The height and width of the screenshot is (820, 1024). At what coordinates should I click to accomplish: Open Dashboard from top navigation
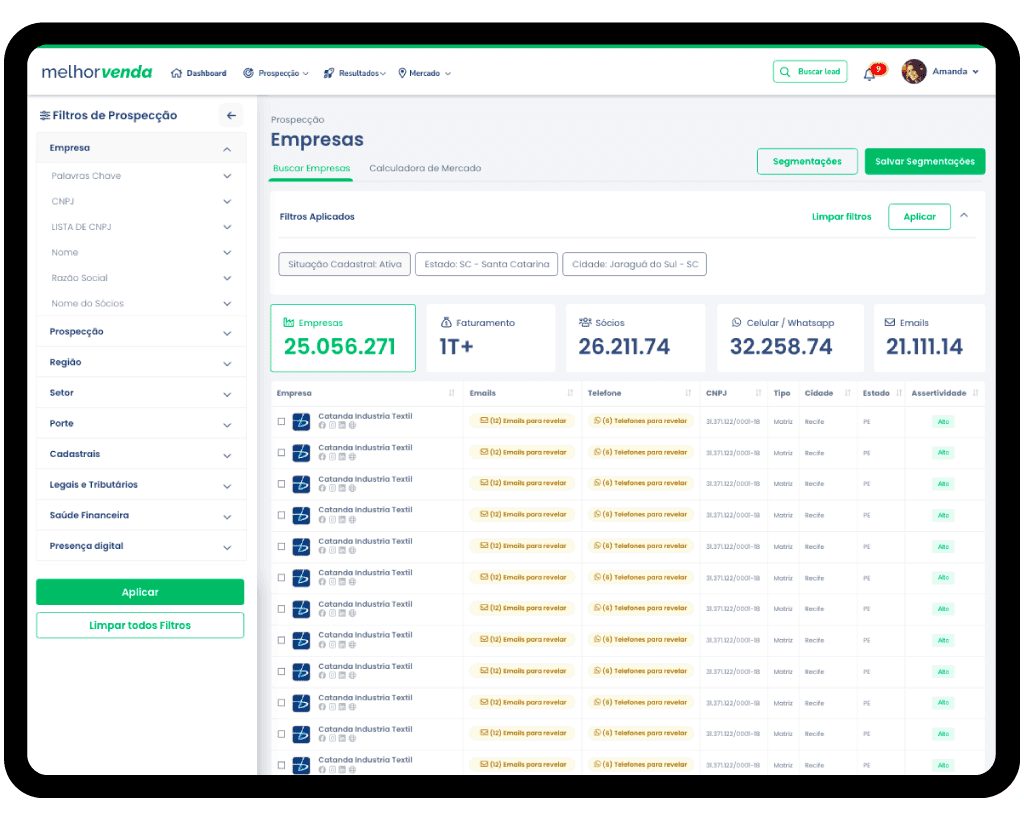(199, 73)
